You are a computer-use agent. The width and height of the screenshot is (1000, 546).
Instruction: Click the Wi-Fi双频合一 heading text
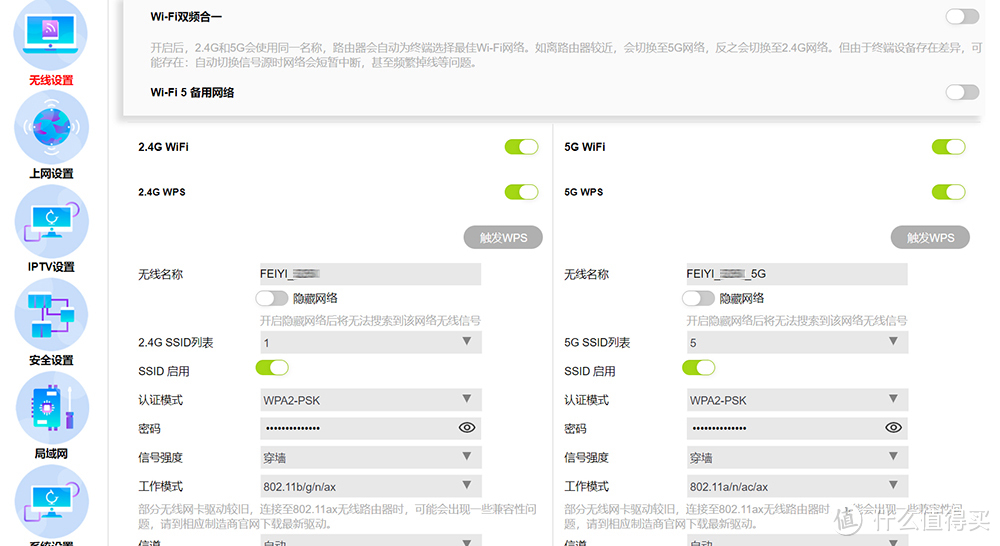(186, 17)
